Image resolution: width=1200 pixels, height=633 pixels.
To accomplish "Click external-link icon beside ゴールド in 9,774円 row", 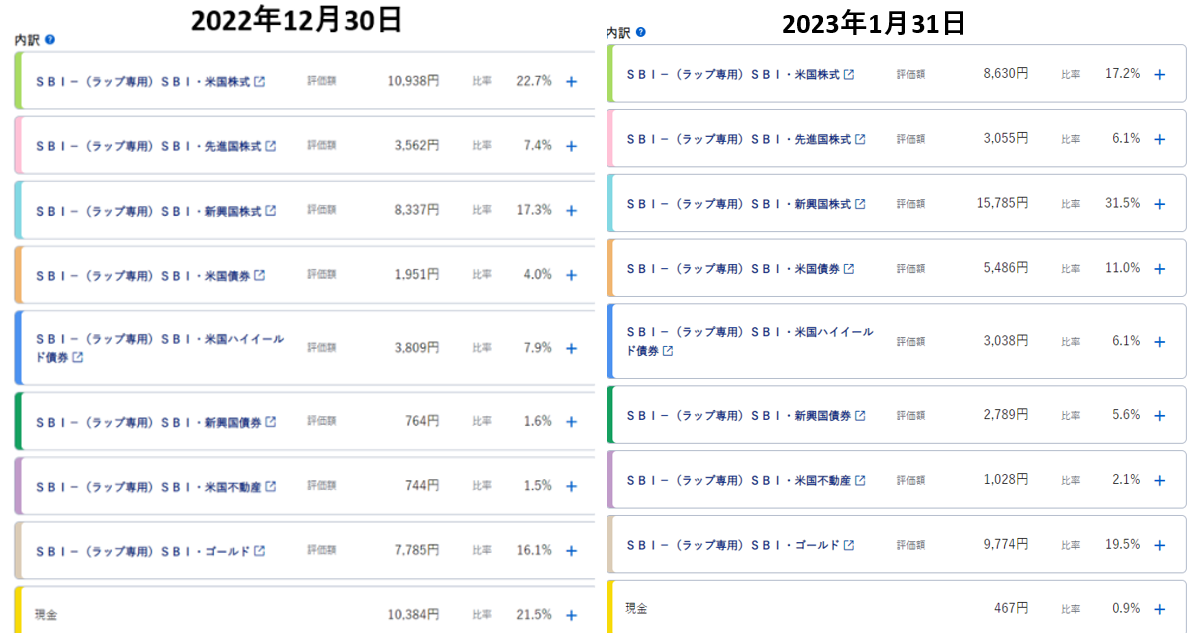I will (849, 545).
